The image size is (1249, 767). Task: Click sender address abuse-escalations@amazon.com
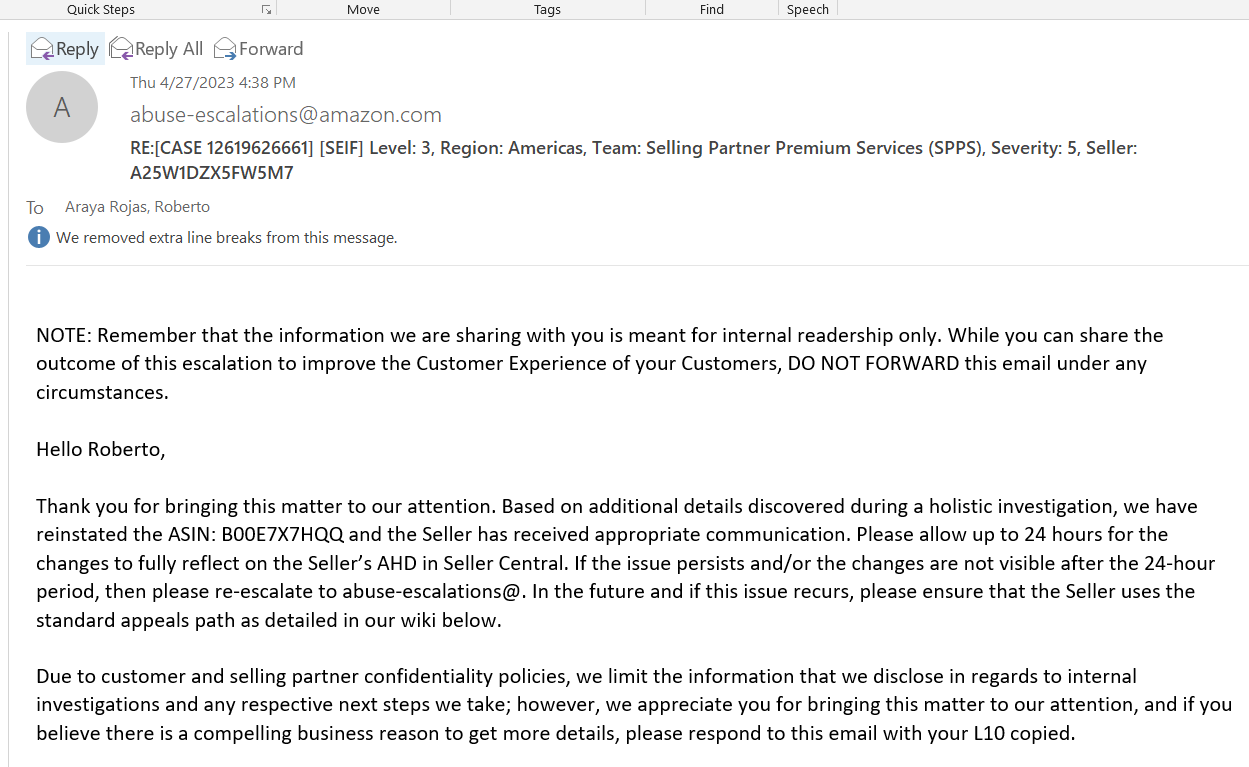pos(285,114)
